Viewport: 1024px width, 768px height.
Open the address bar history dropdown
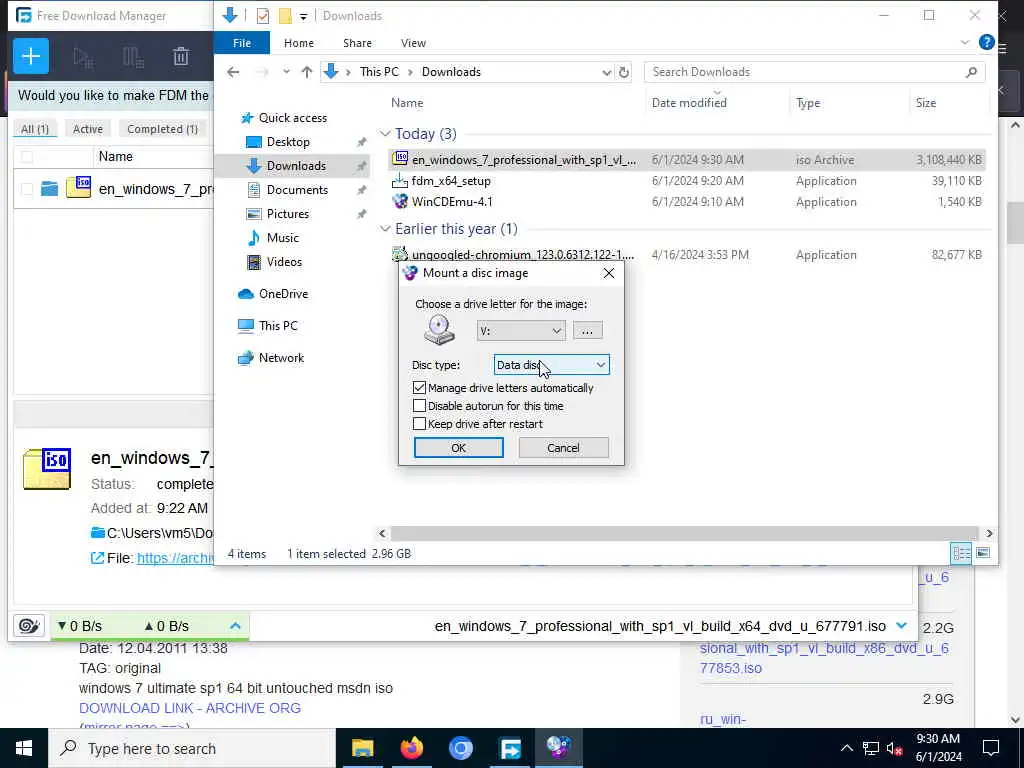point(606,72)
